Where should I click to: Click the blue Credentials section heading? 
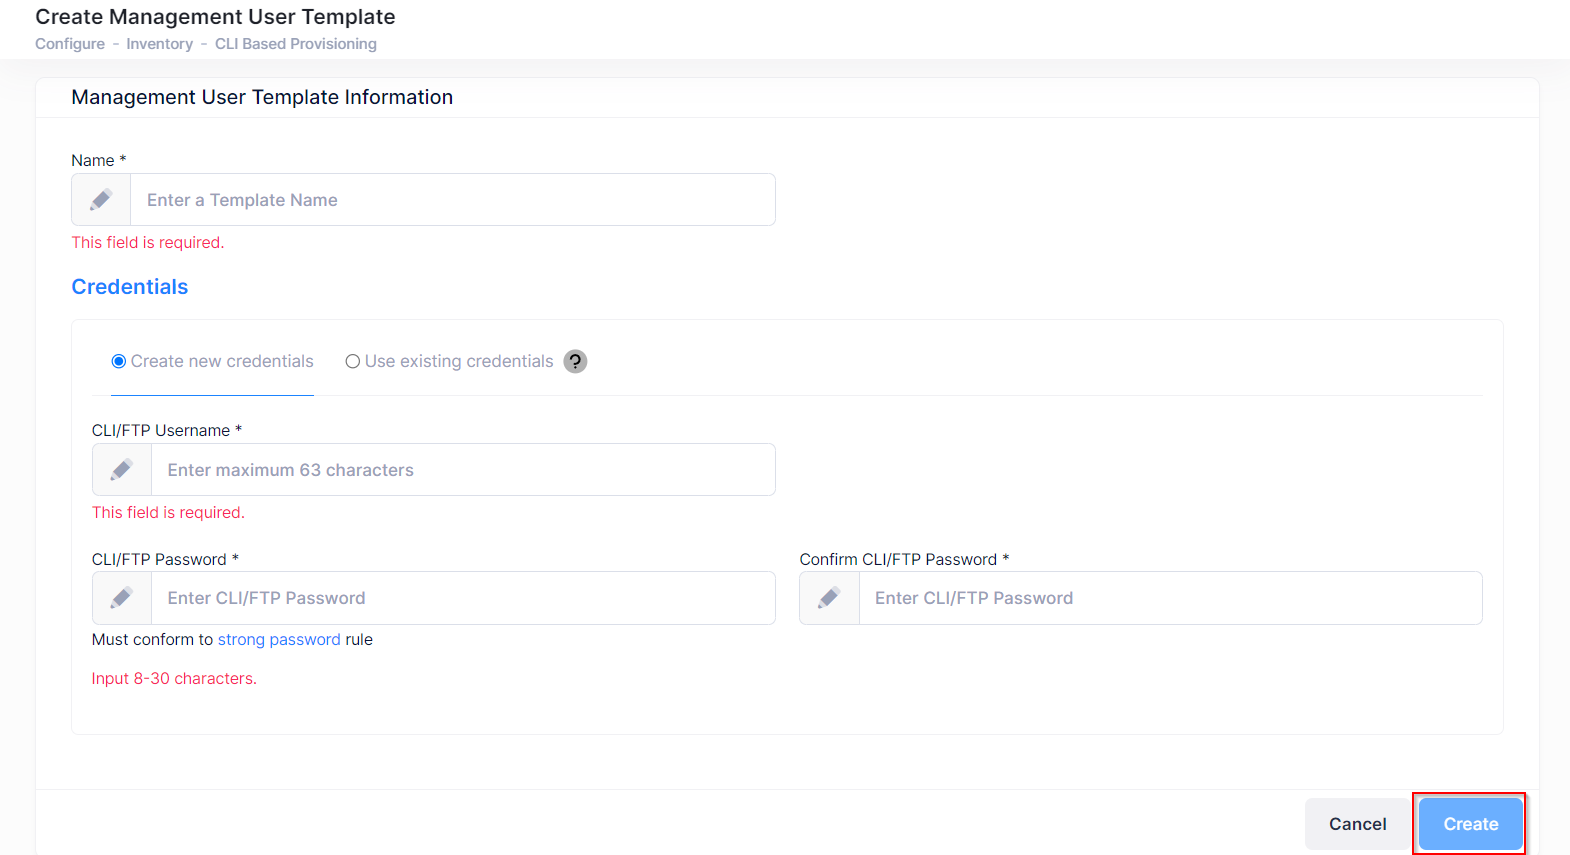pyautogui.click(x=130, y=287)
